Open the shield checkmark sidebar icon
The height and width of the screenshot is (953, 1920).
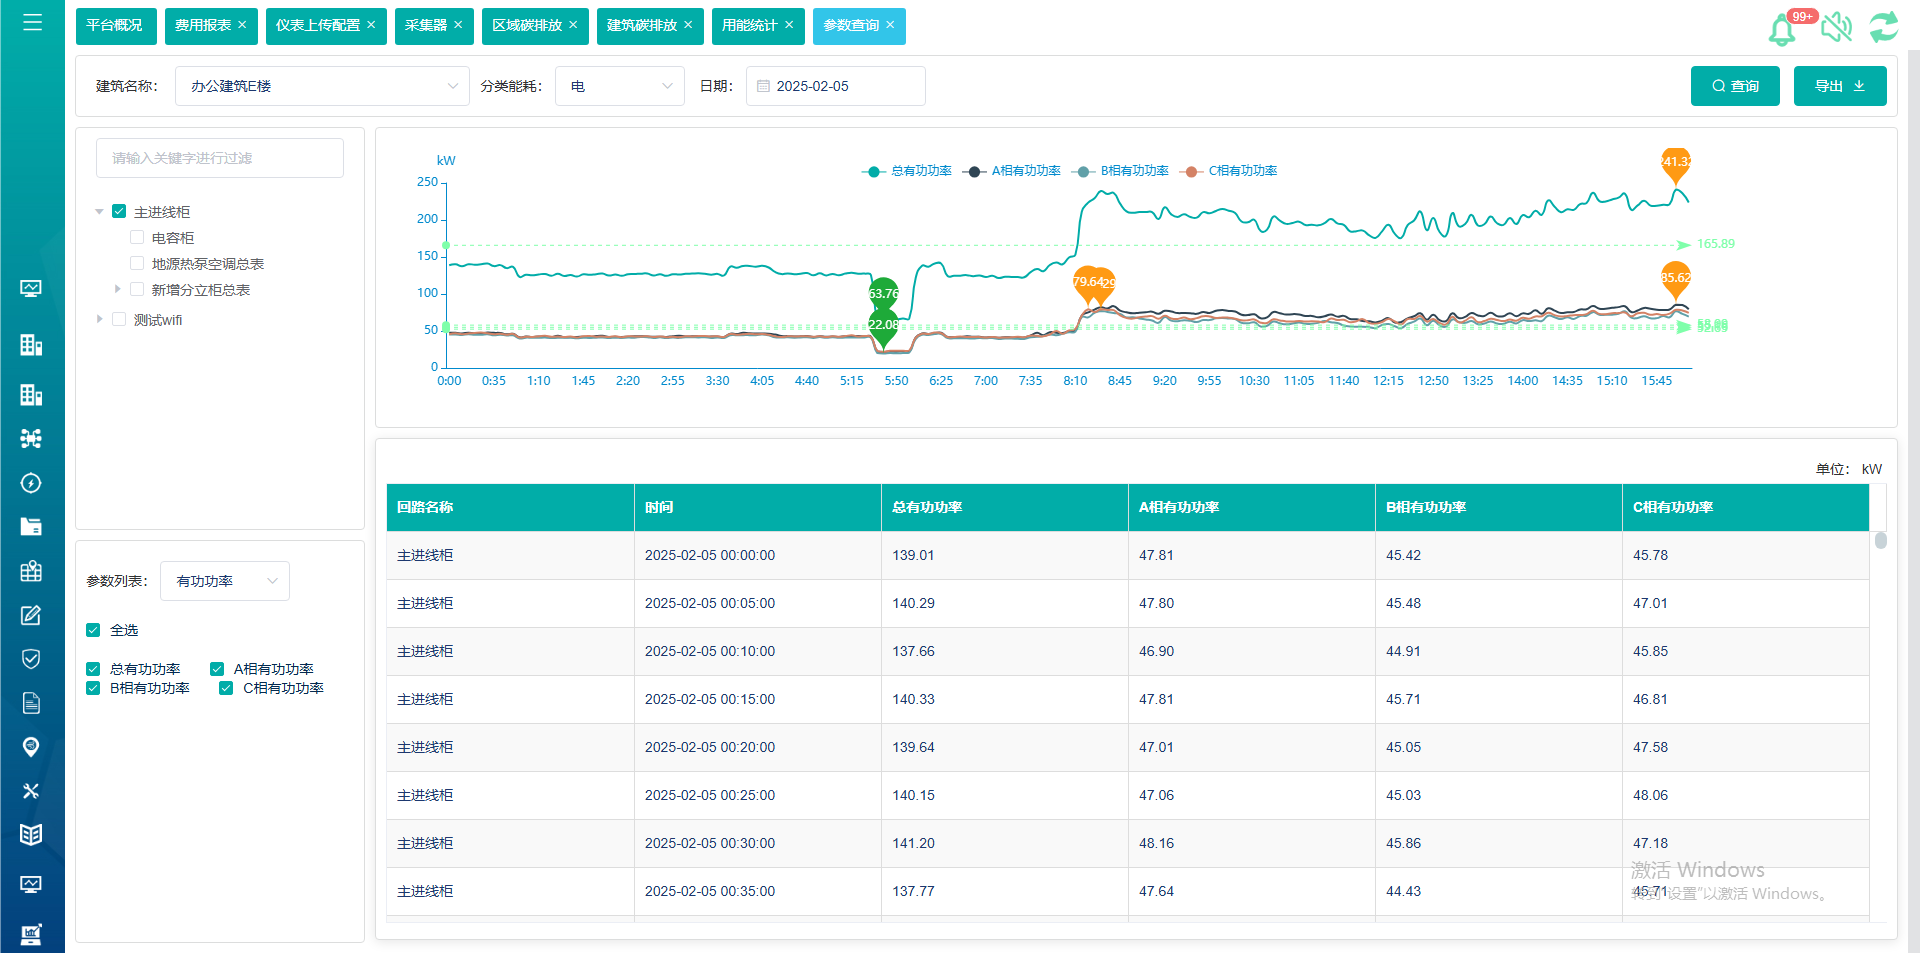click(31, 658)
